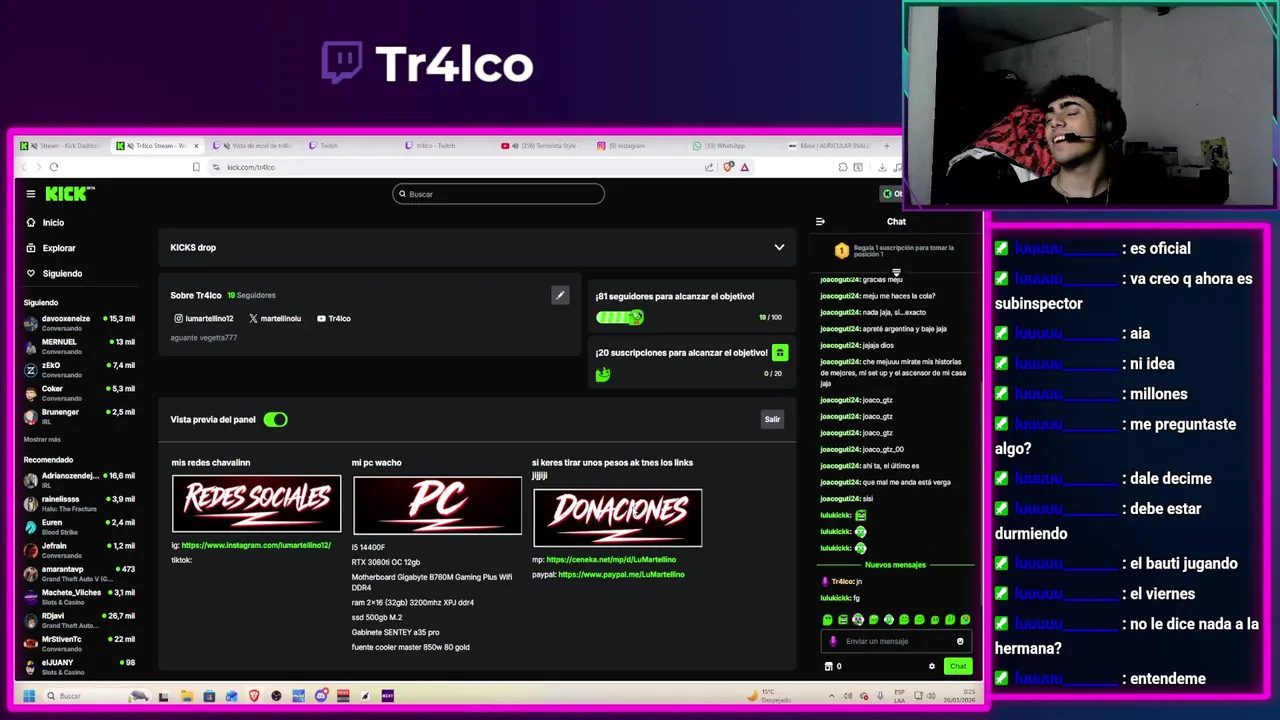Viewport: 1280px width, 720px height.
Task: Open zEkO channel in the sidebar
Action: pyautogui.click(x=80, y=369)
